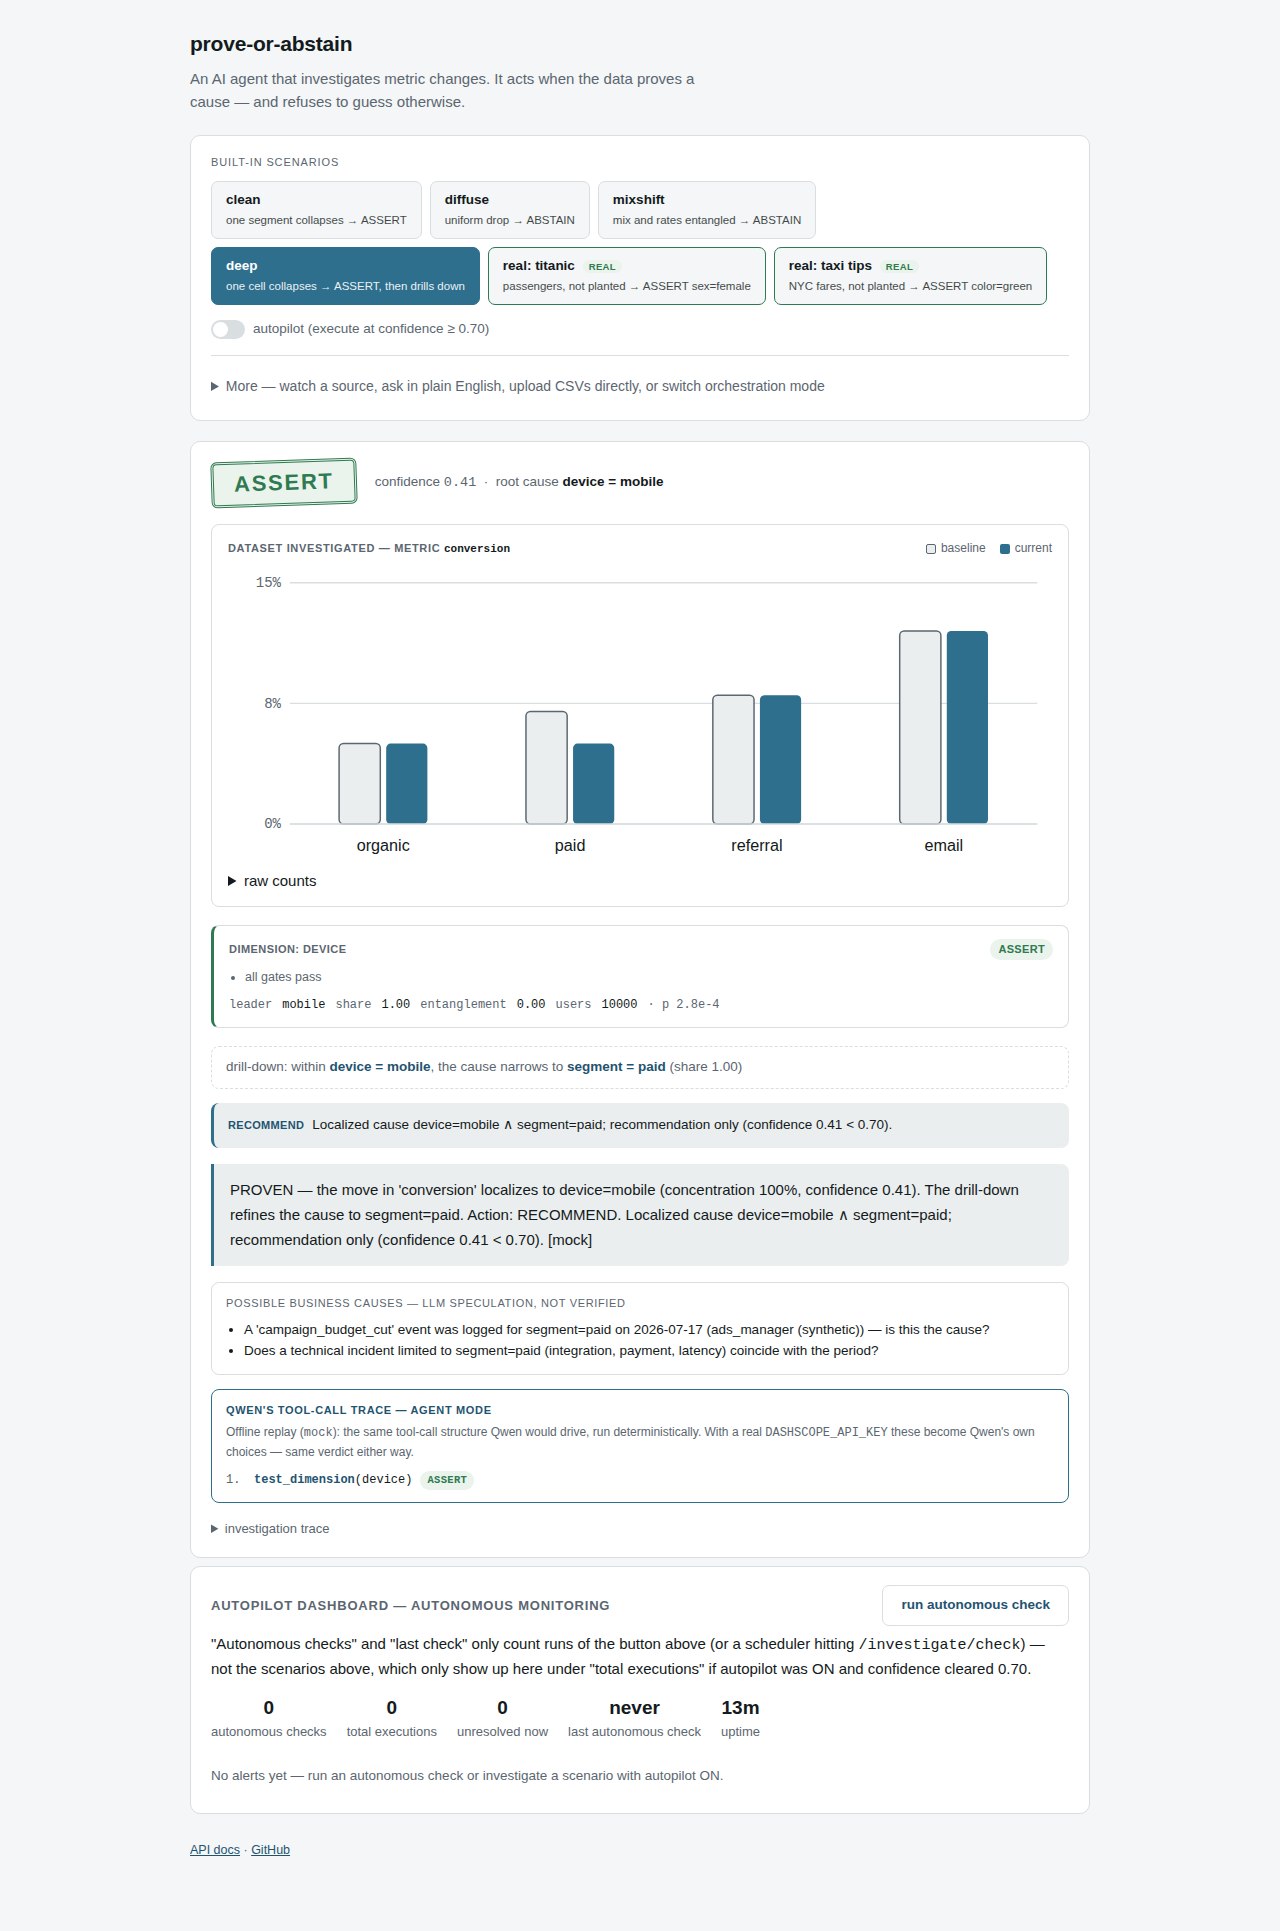Click the 'unresolved now' stat label
1280x1931 pixels.
pyautogui.click(x=502, y=1732)
